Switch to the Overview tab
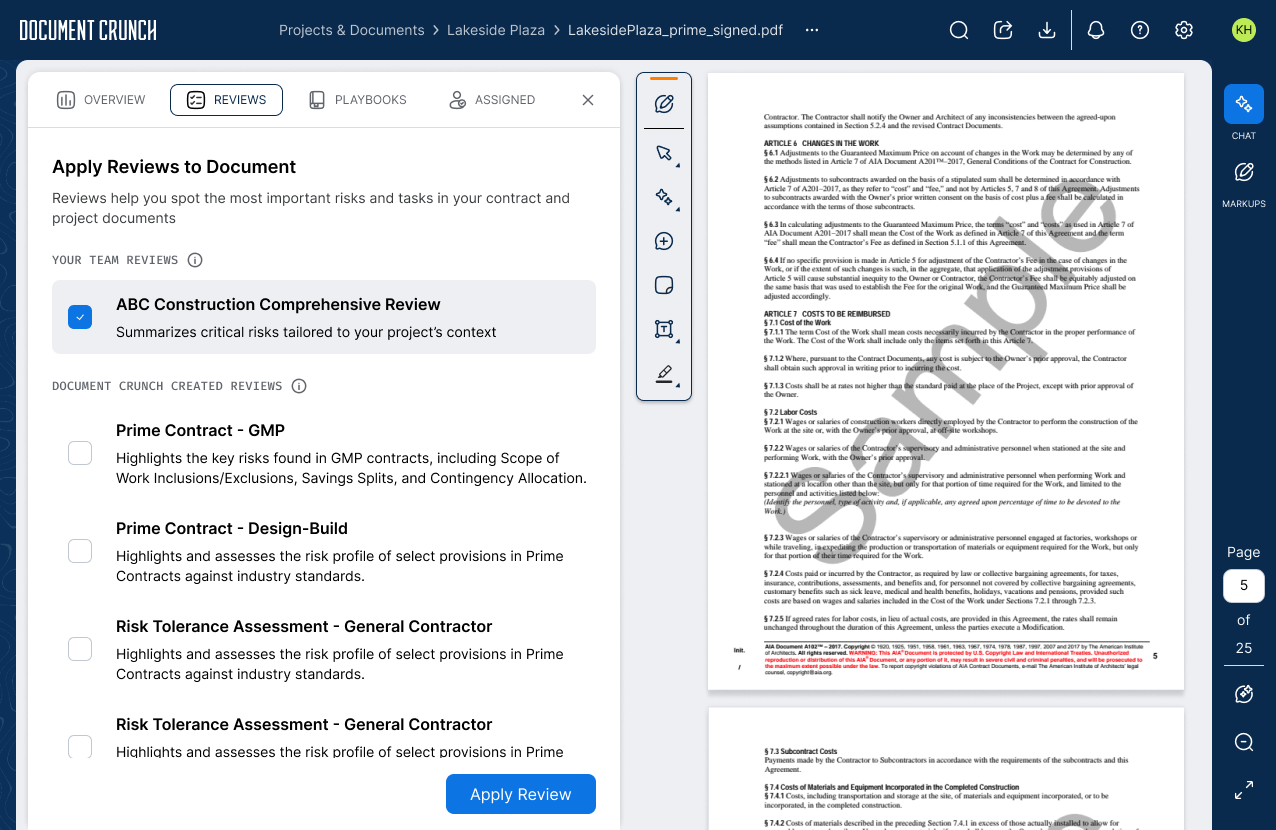 click(x=101, y=100)
